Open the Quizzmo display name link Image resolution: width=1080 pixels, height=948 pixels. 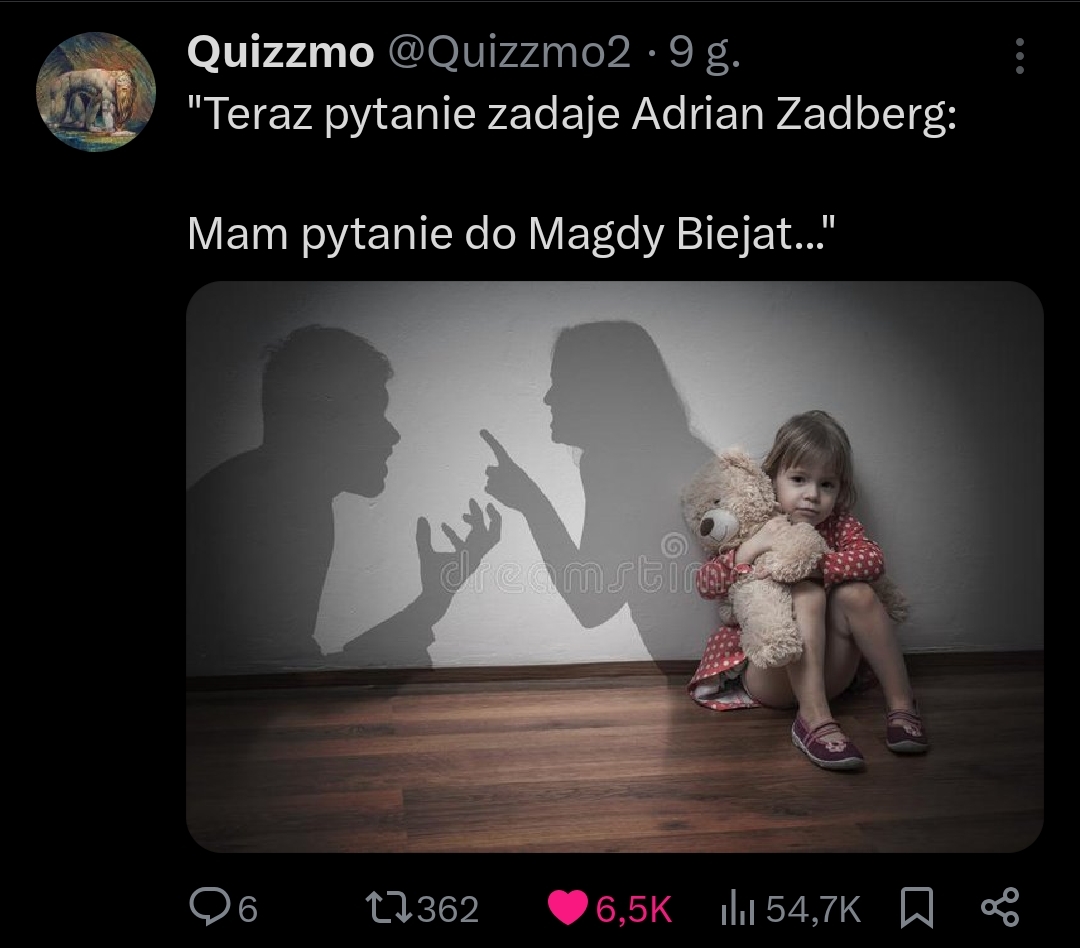click(280, 52)
